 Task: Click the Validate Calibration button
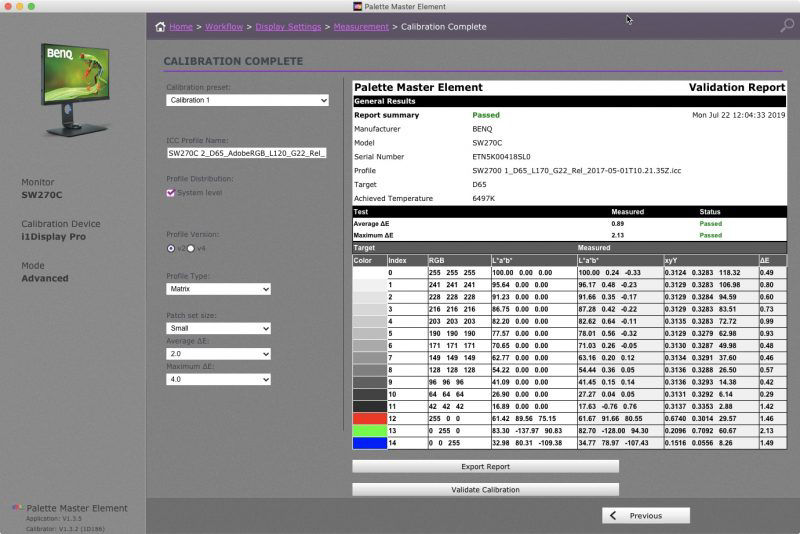tap(485, 489)
